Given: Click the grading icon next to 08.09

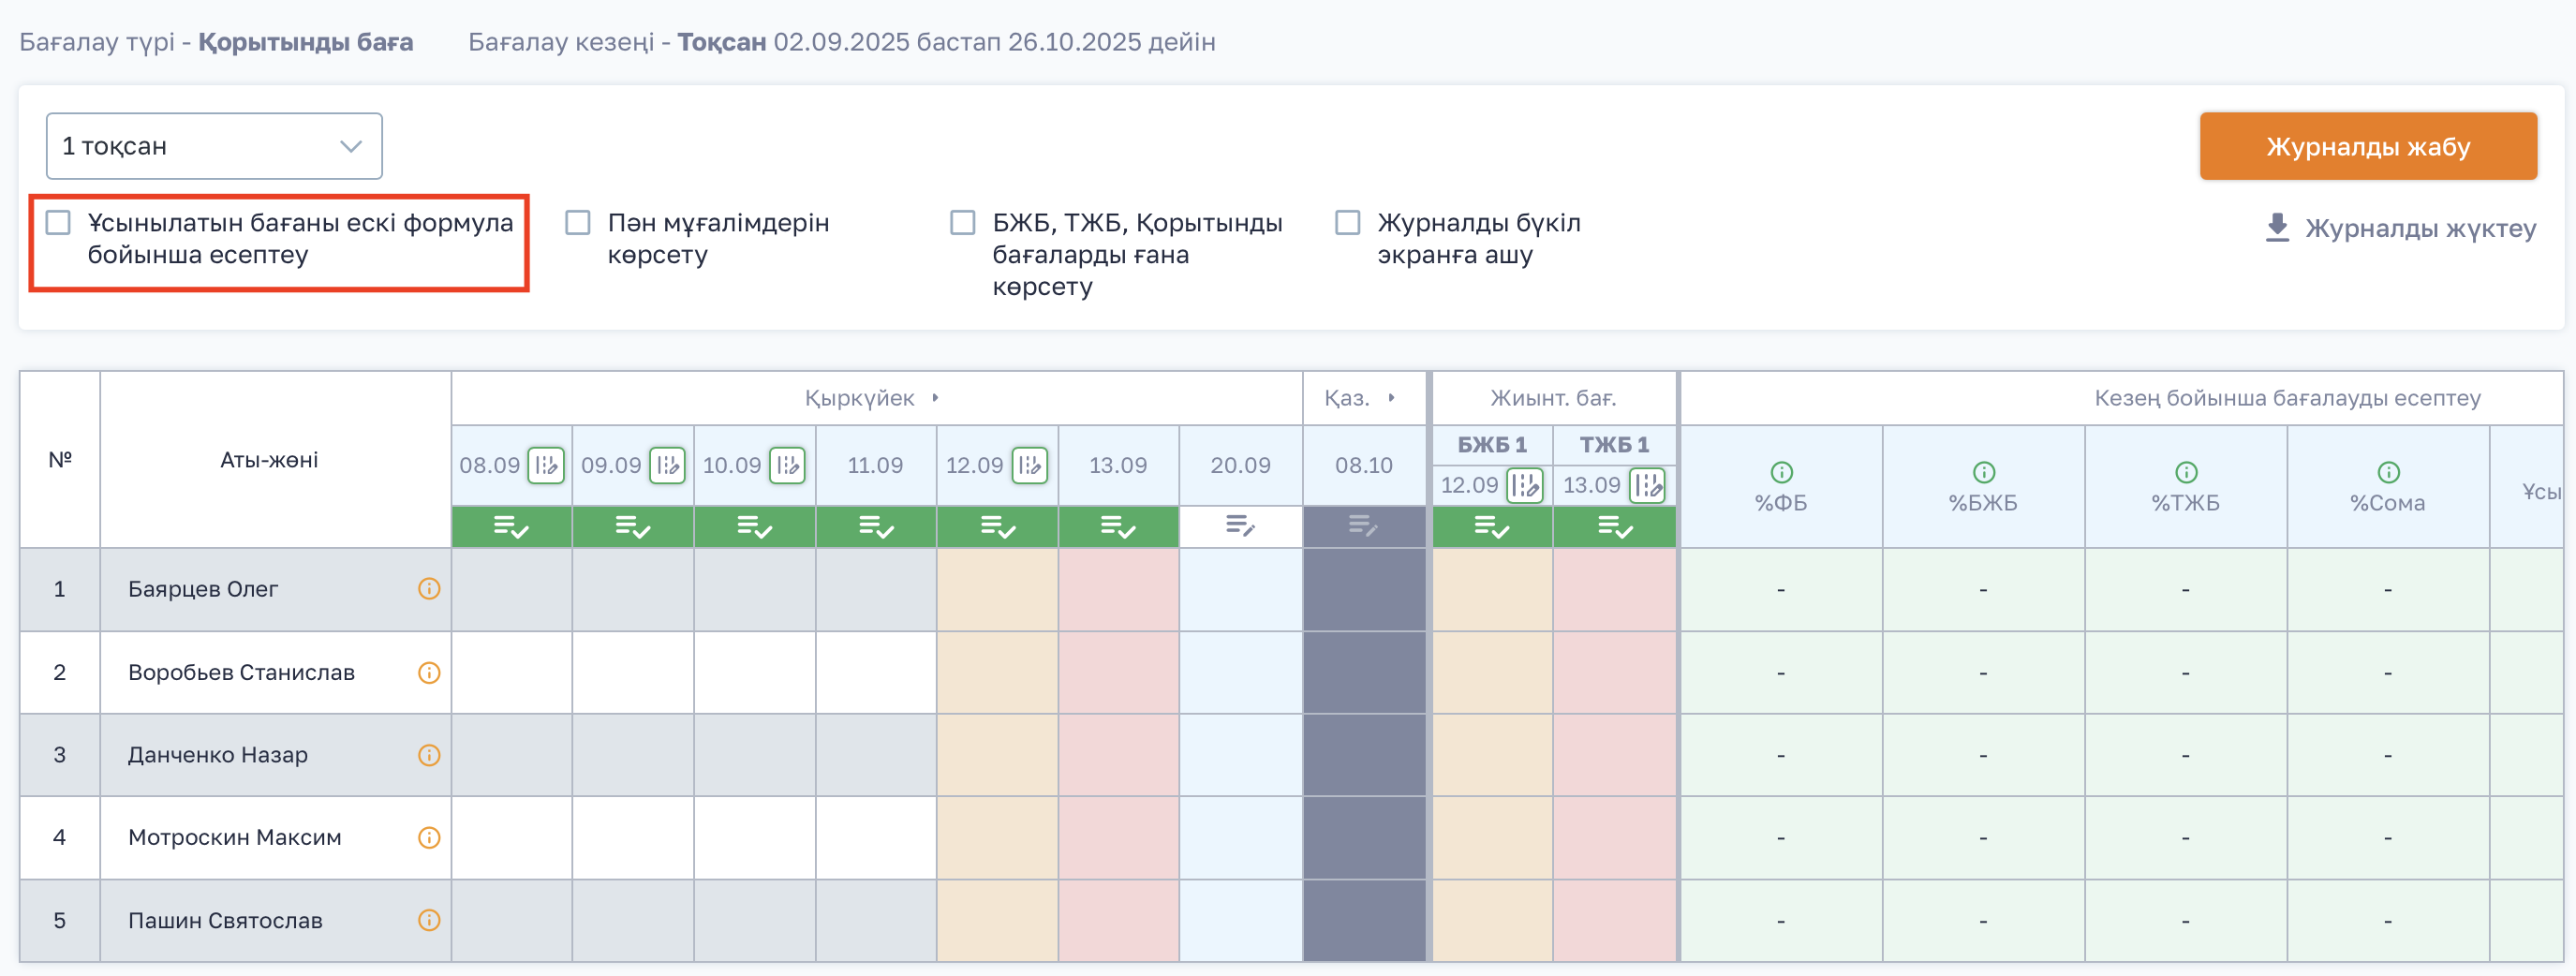Looking at the screenshot, I should 546,465.
